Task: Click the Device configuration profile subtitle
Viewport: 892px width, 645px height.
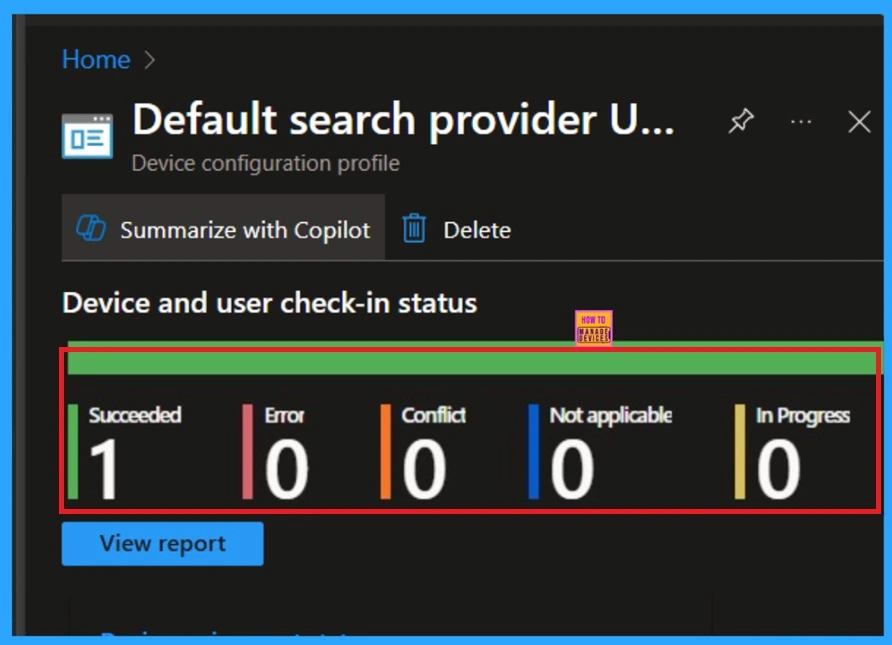Action: 266,163
